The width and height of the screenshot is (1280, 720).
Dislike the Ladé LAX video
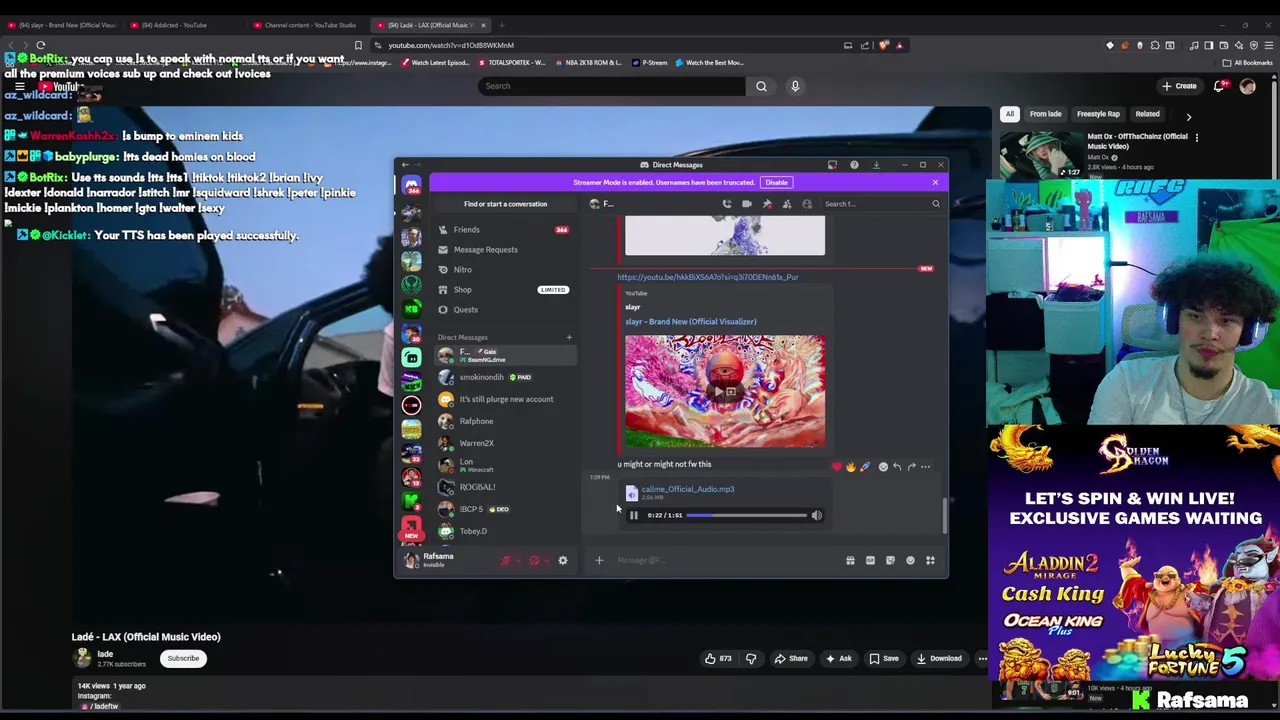751,658
